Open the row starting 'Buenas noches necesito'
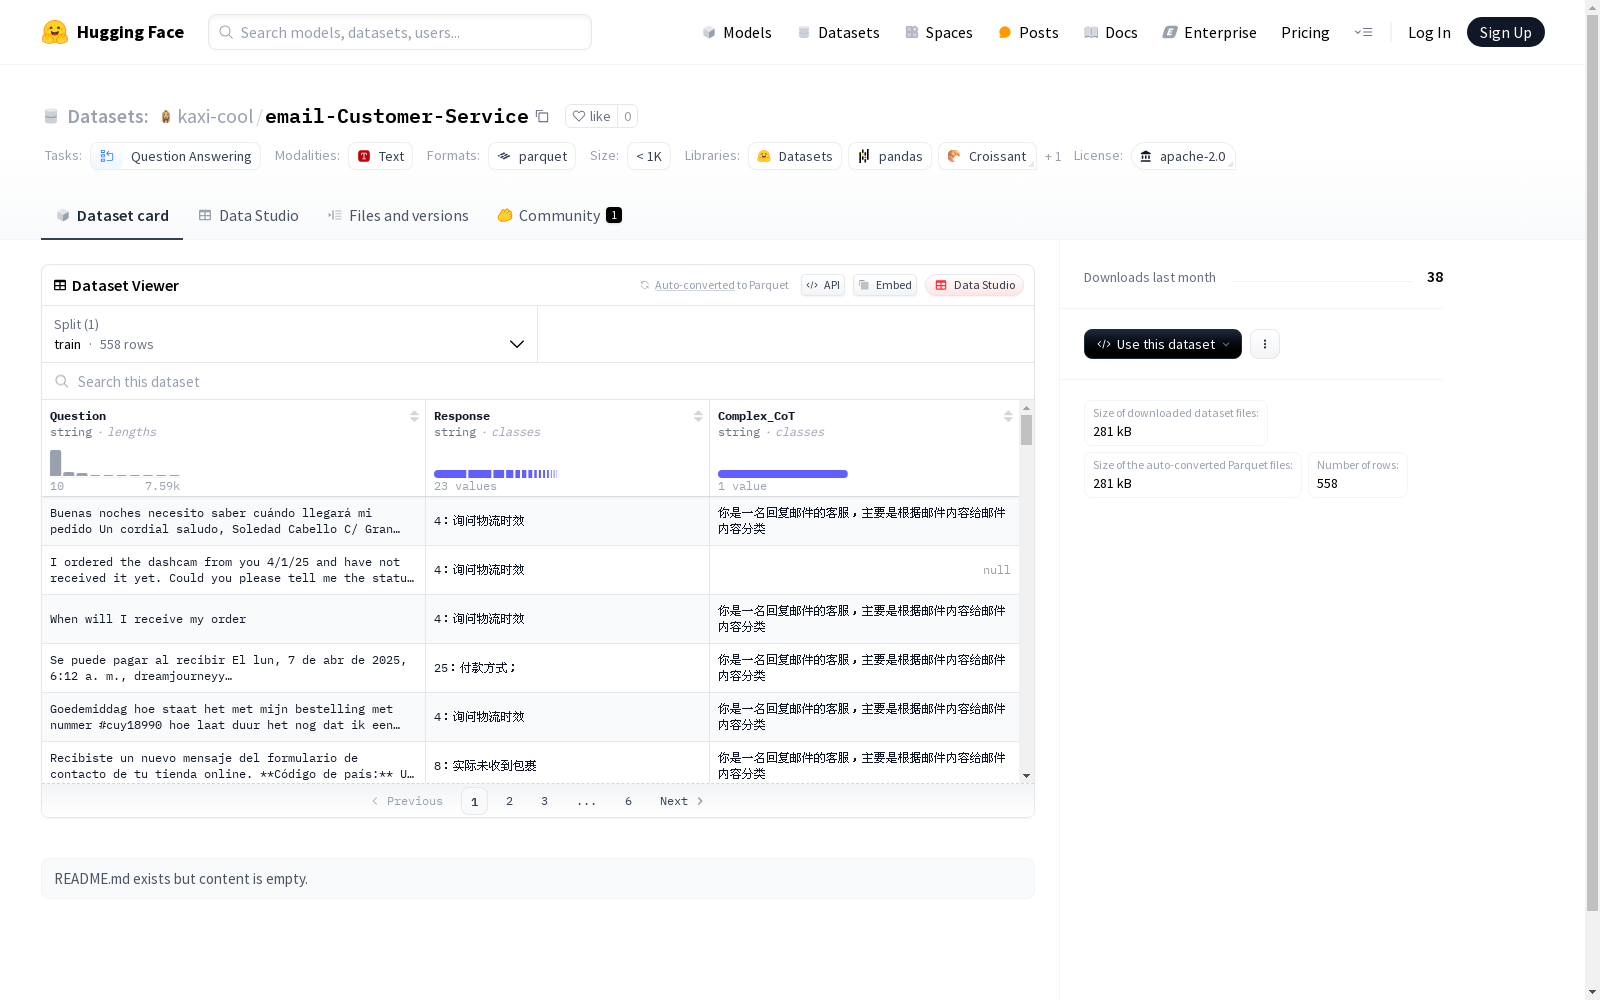 [x=530, y=521]
